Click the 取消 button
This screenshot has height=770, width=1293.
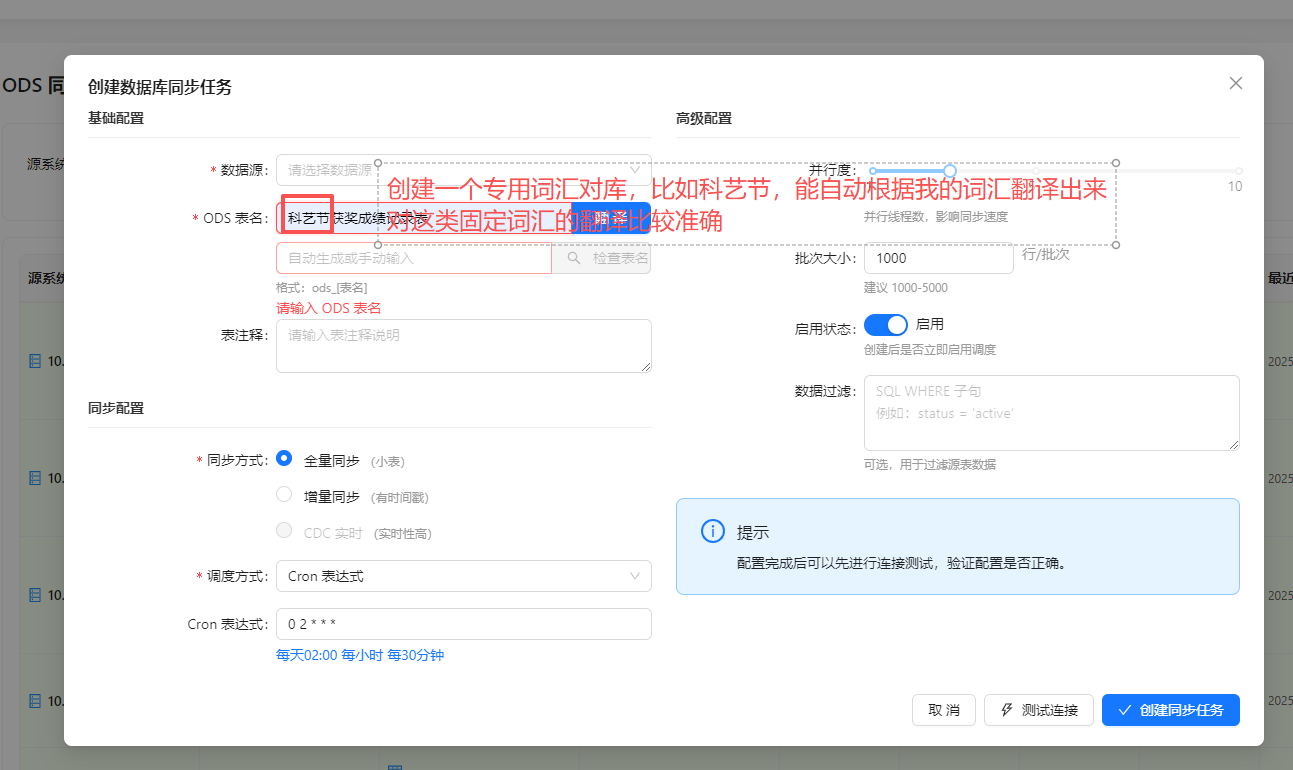click(943, 710)
